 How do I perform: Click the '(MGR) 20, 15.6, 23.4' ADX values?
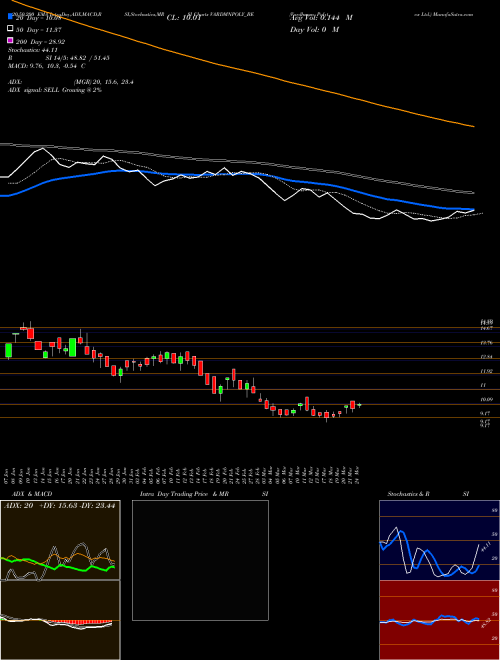pyautogui.click(x=103, y=82)
